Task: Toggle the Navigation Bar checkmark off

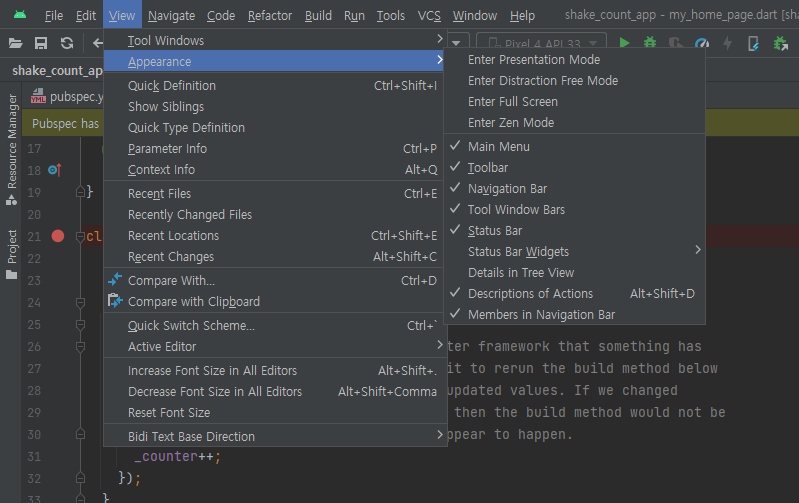Action: [507, 189]
